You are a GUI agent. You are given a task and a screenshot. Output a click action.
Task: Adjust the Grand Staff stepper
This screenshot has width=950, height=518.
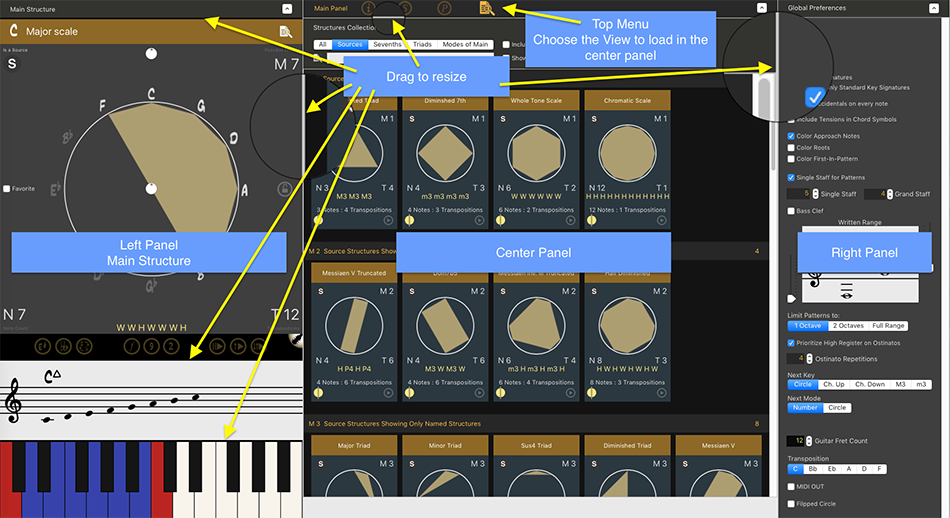(x=890, y=194)
